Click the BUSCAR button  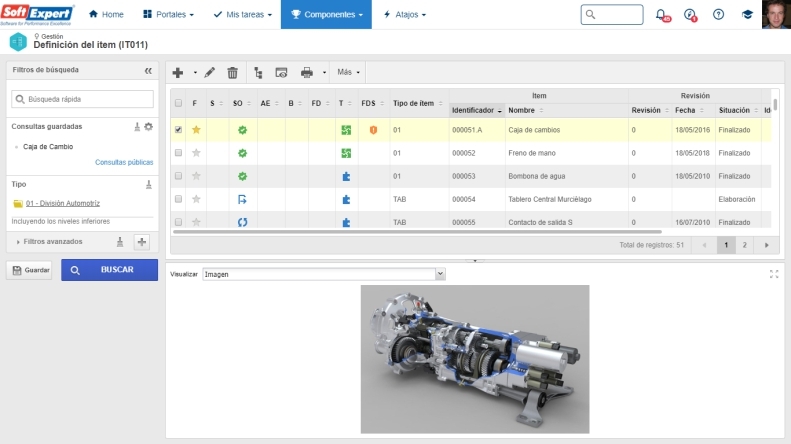point(109,270)
